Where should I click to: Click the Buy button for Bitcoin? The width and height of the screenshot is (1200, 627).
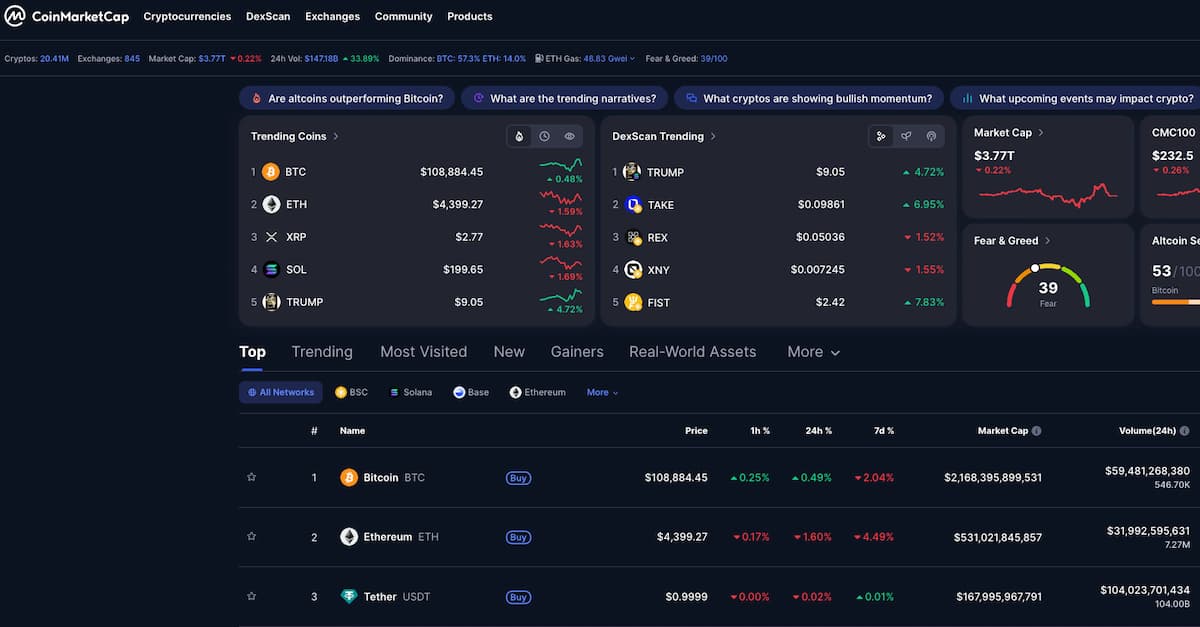click(518, 478)
